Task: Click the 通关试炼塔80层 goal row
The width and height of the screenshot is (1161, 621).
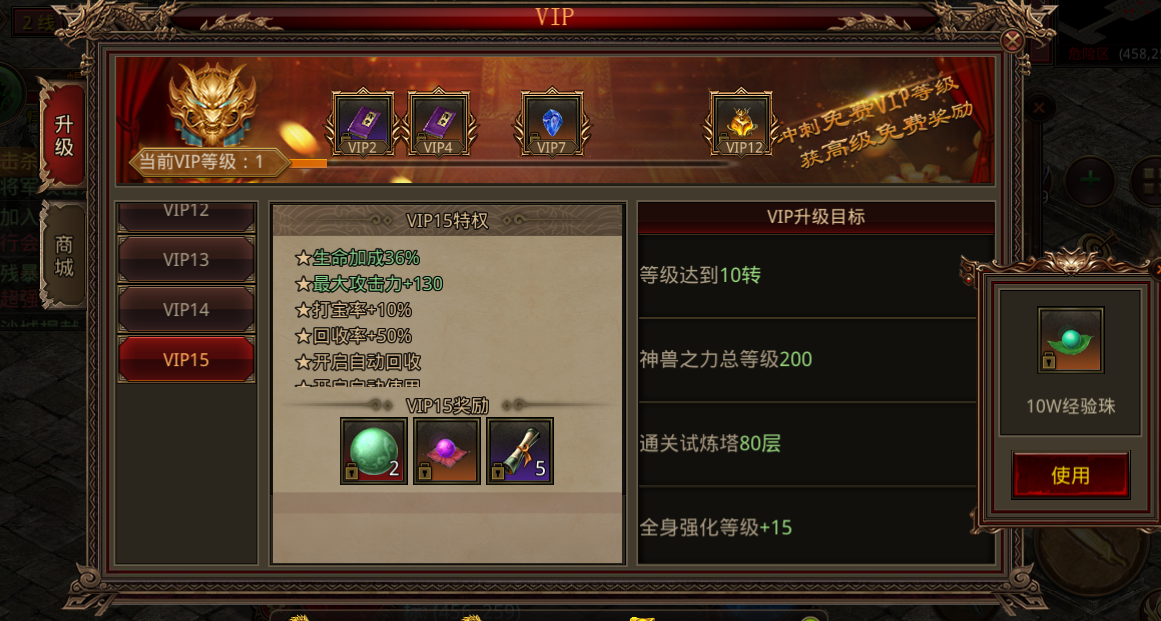Action: (x=806, y=444)
